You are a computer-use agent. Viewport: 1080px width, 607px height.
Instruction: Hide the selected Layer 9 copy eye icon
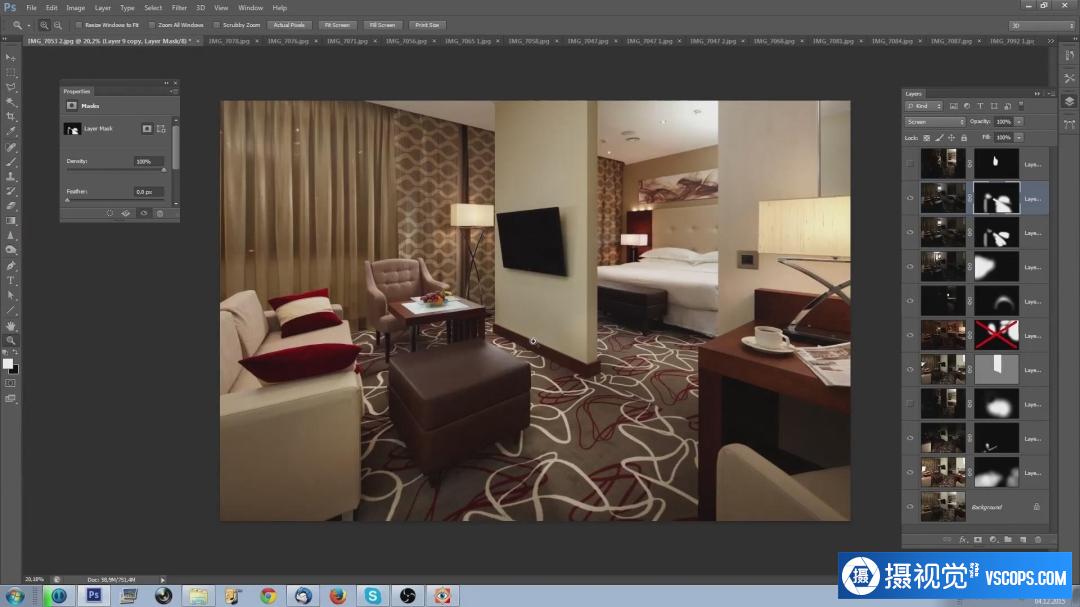(910, 198)
